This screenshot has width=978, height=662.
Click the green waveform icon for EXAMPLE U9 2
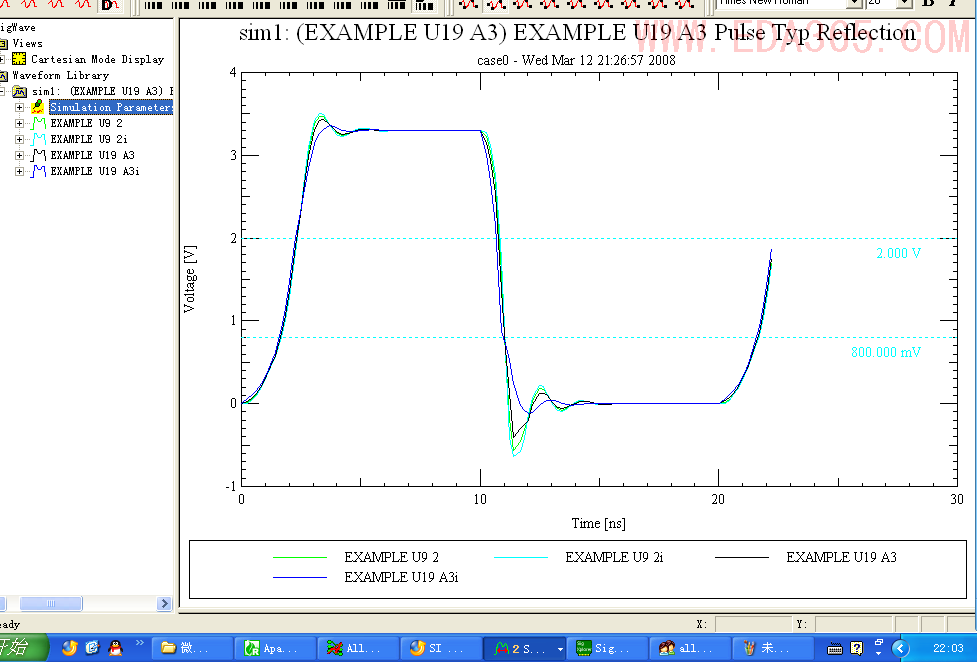pos(39,123)
